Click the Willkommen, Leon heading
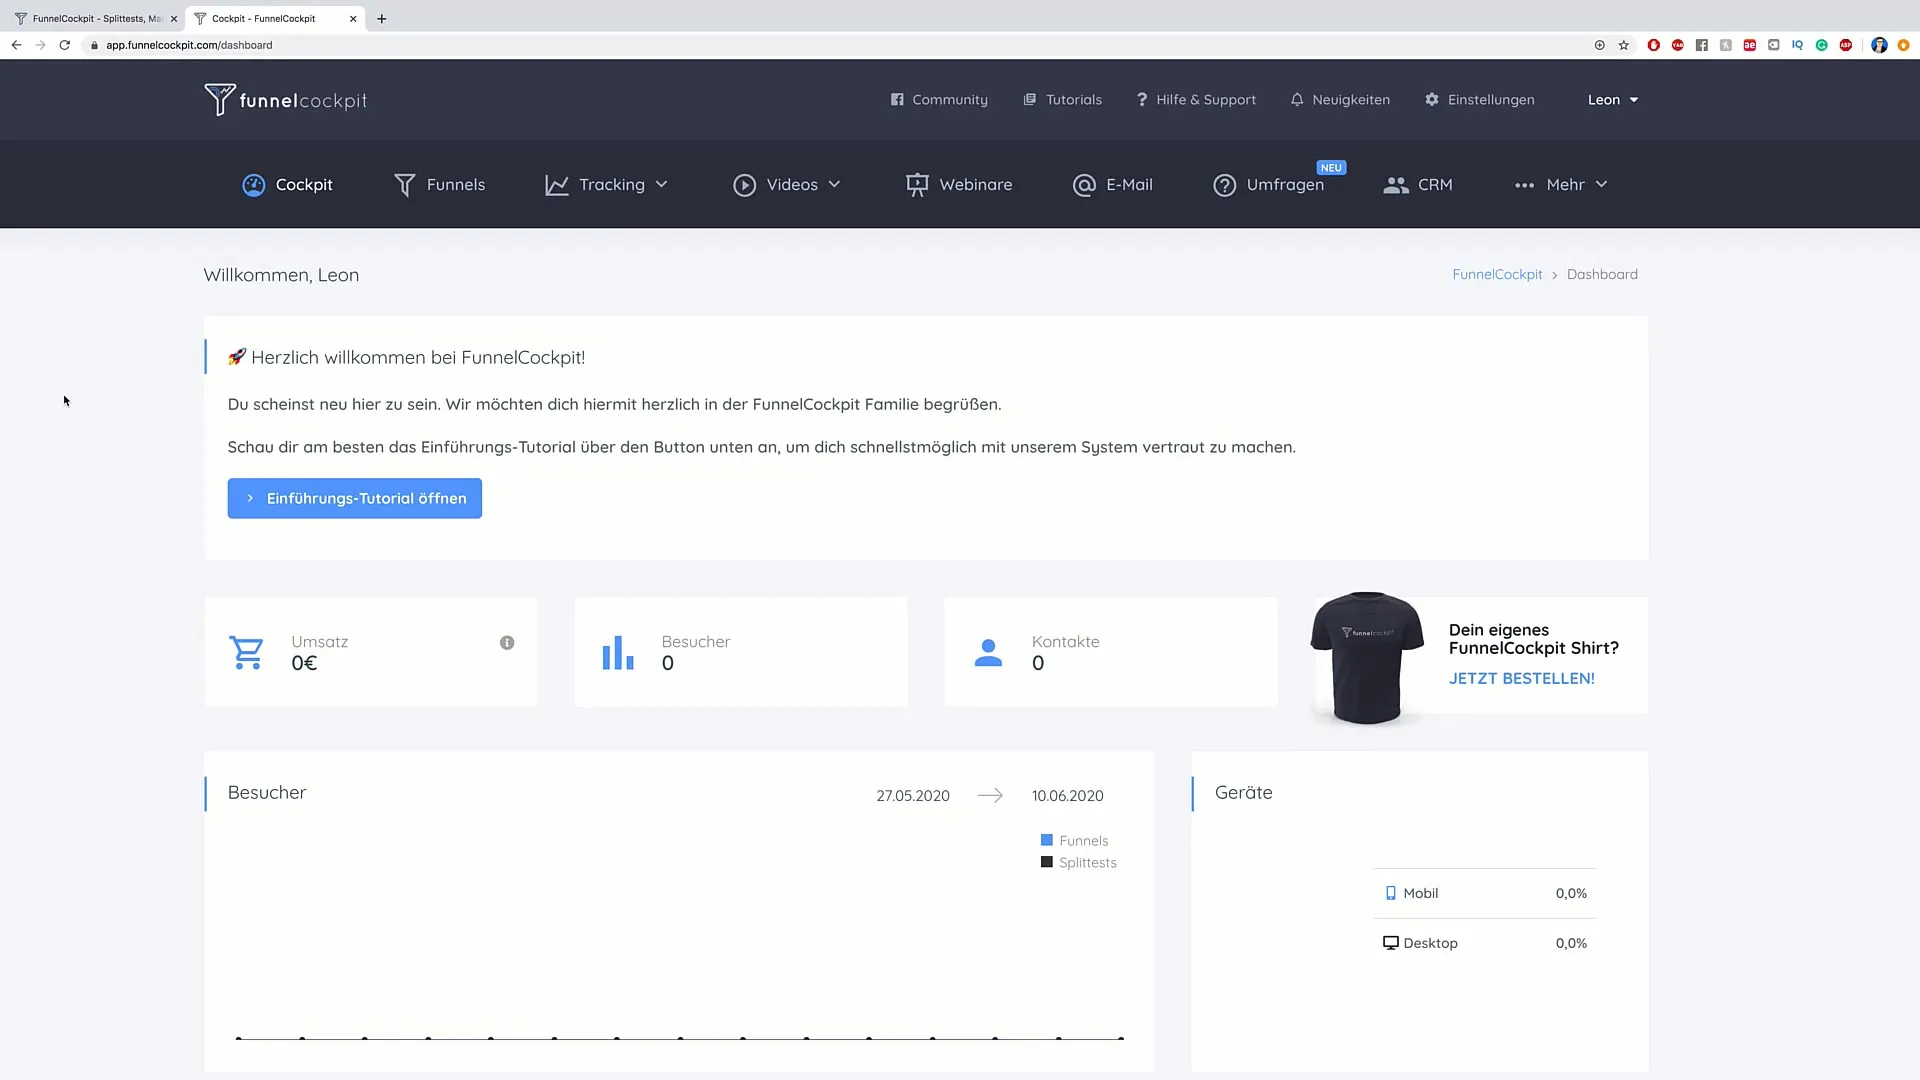The height and width of the screenshot is (1080, 1920). pos(281,275)
